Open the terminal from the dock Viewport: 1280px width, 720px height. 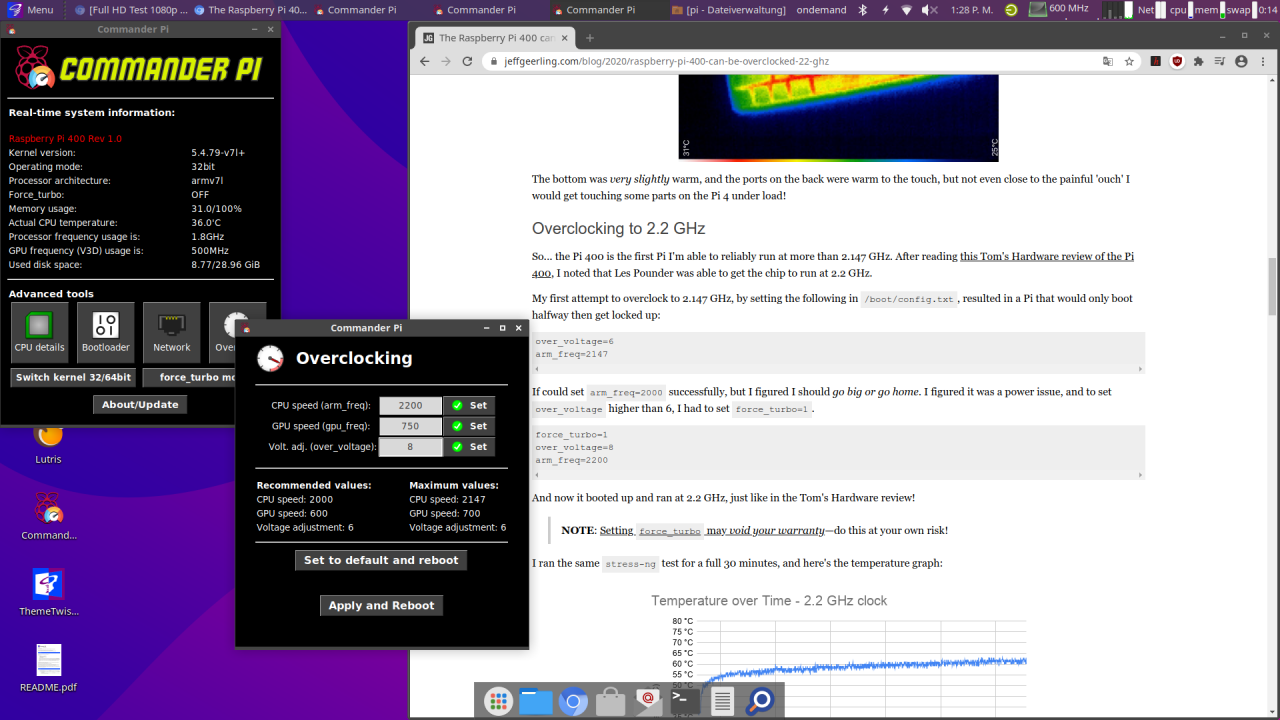[x=685, y=701]
